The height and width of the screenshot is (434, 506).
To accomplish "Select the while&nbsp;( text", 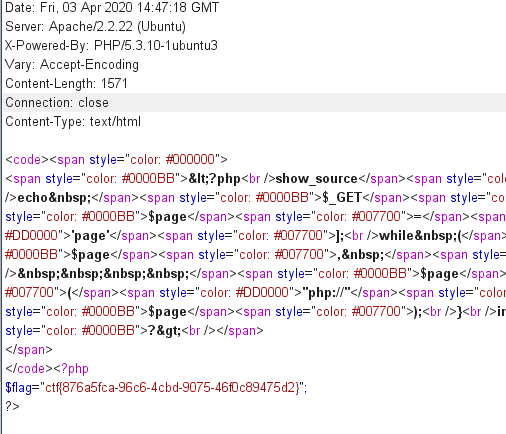I will tap(421, 236).
